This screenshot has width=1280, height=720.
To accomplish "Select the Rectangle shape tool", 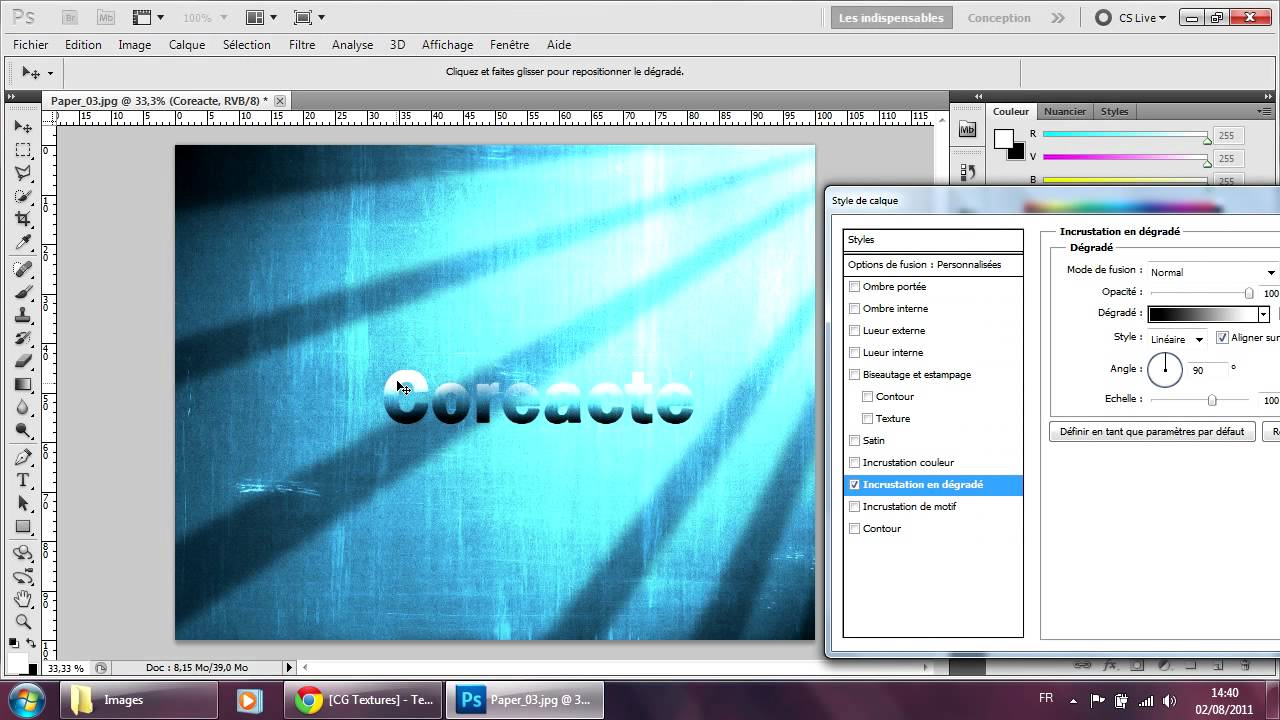I will pos(23,526).
